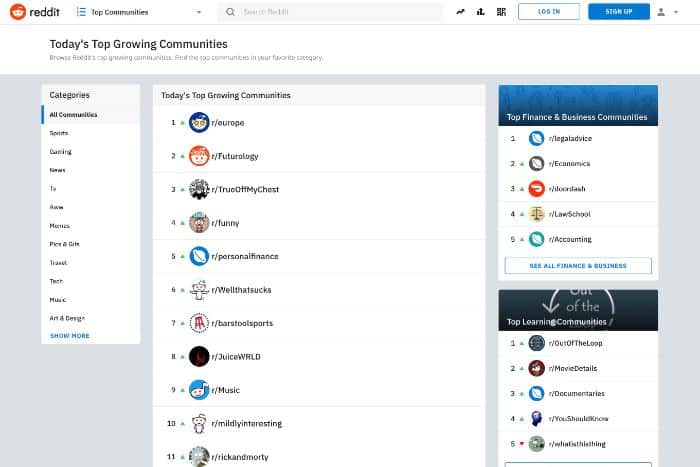Screen dimensions: 700x467
Task: Select the Sports category
Action: pos(60,133)
